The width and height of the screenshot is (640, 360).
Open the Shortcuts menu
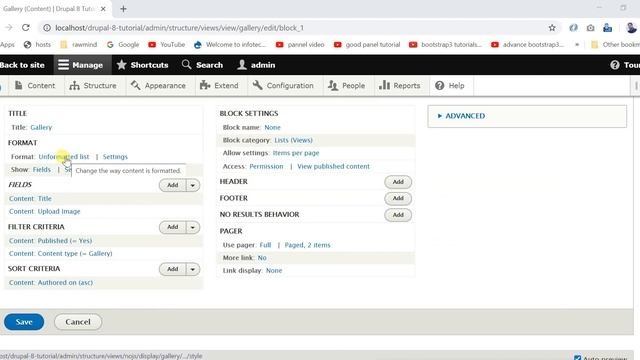tap(142, 65)
